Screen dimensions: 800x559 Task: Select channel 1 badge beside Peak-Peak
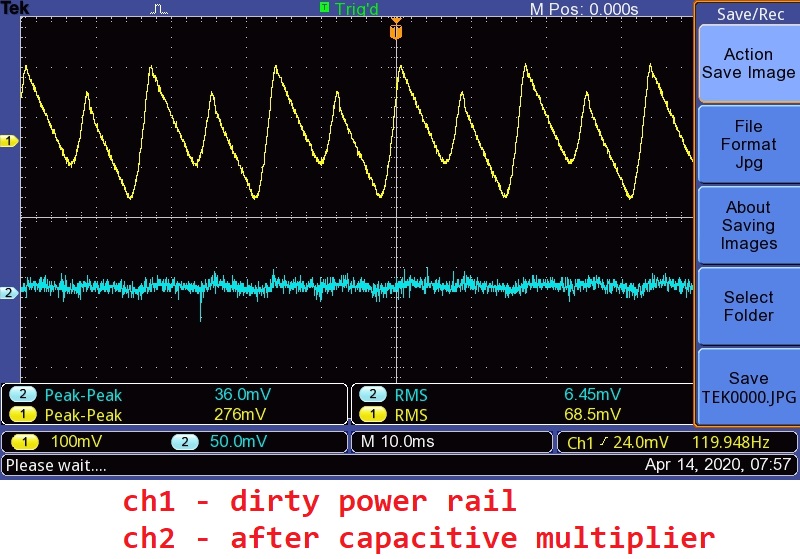[x=23, y=415]
